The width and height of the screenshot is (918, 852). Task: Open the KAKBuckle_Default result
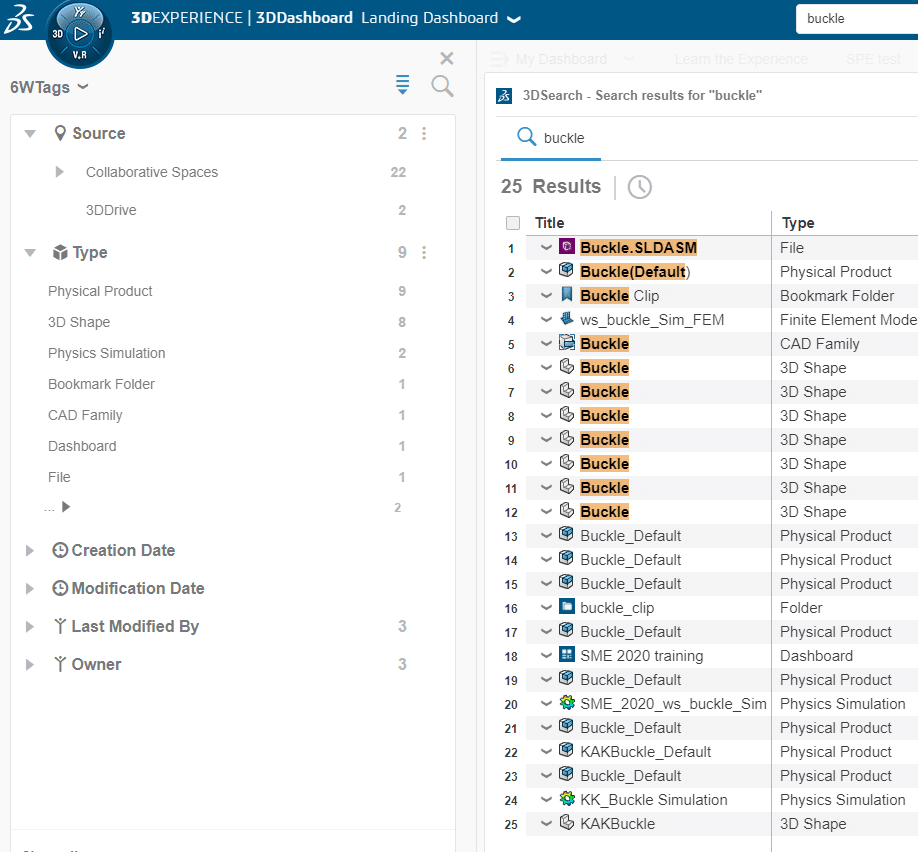[x=645, y=752]
